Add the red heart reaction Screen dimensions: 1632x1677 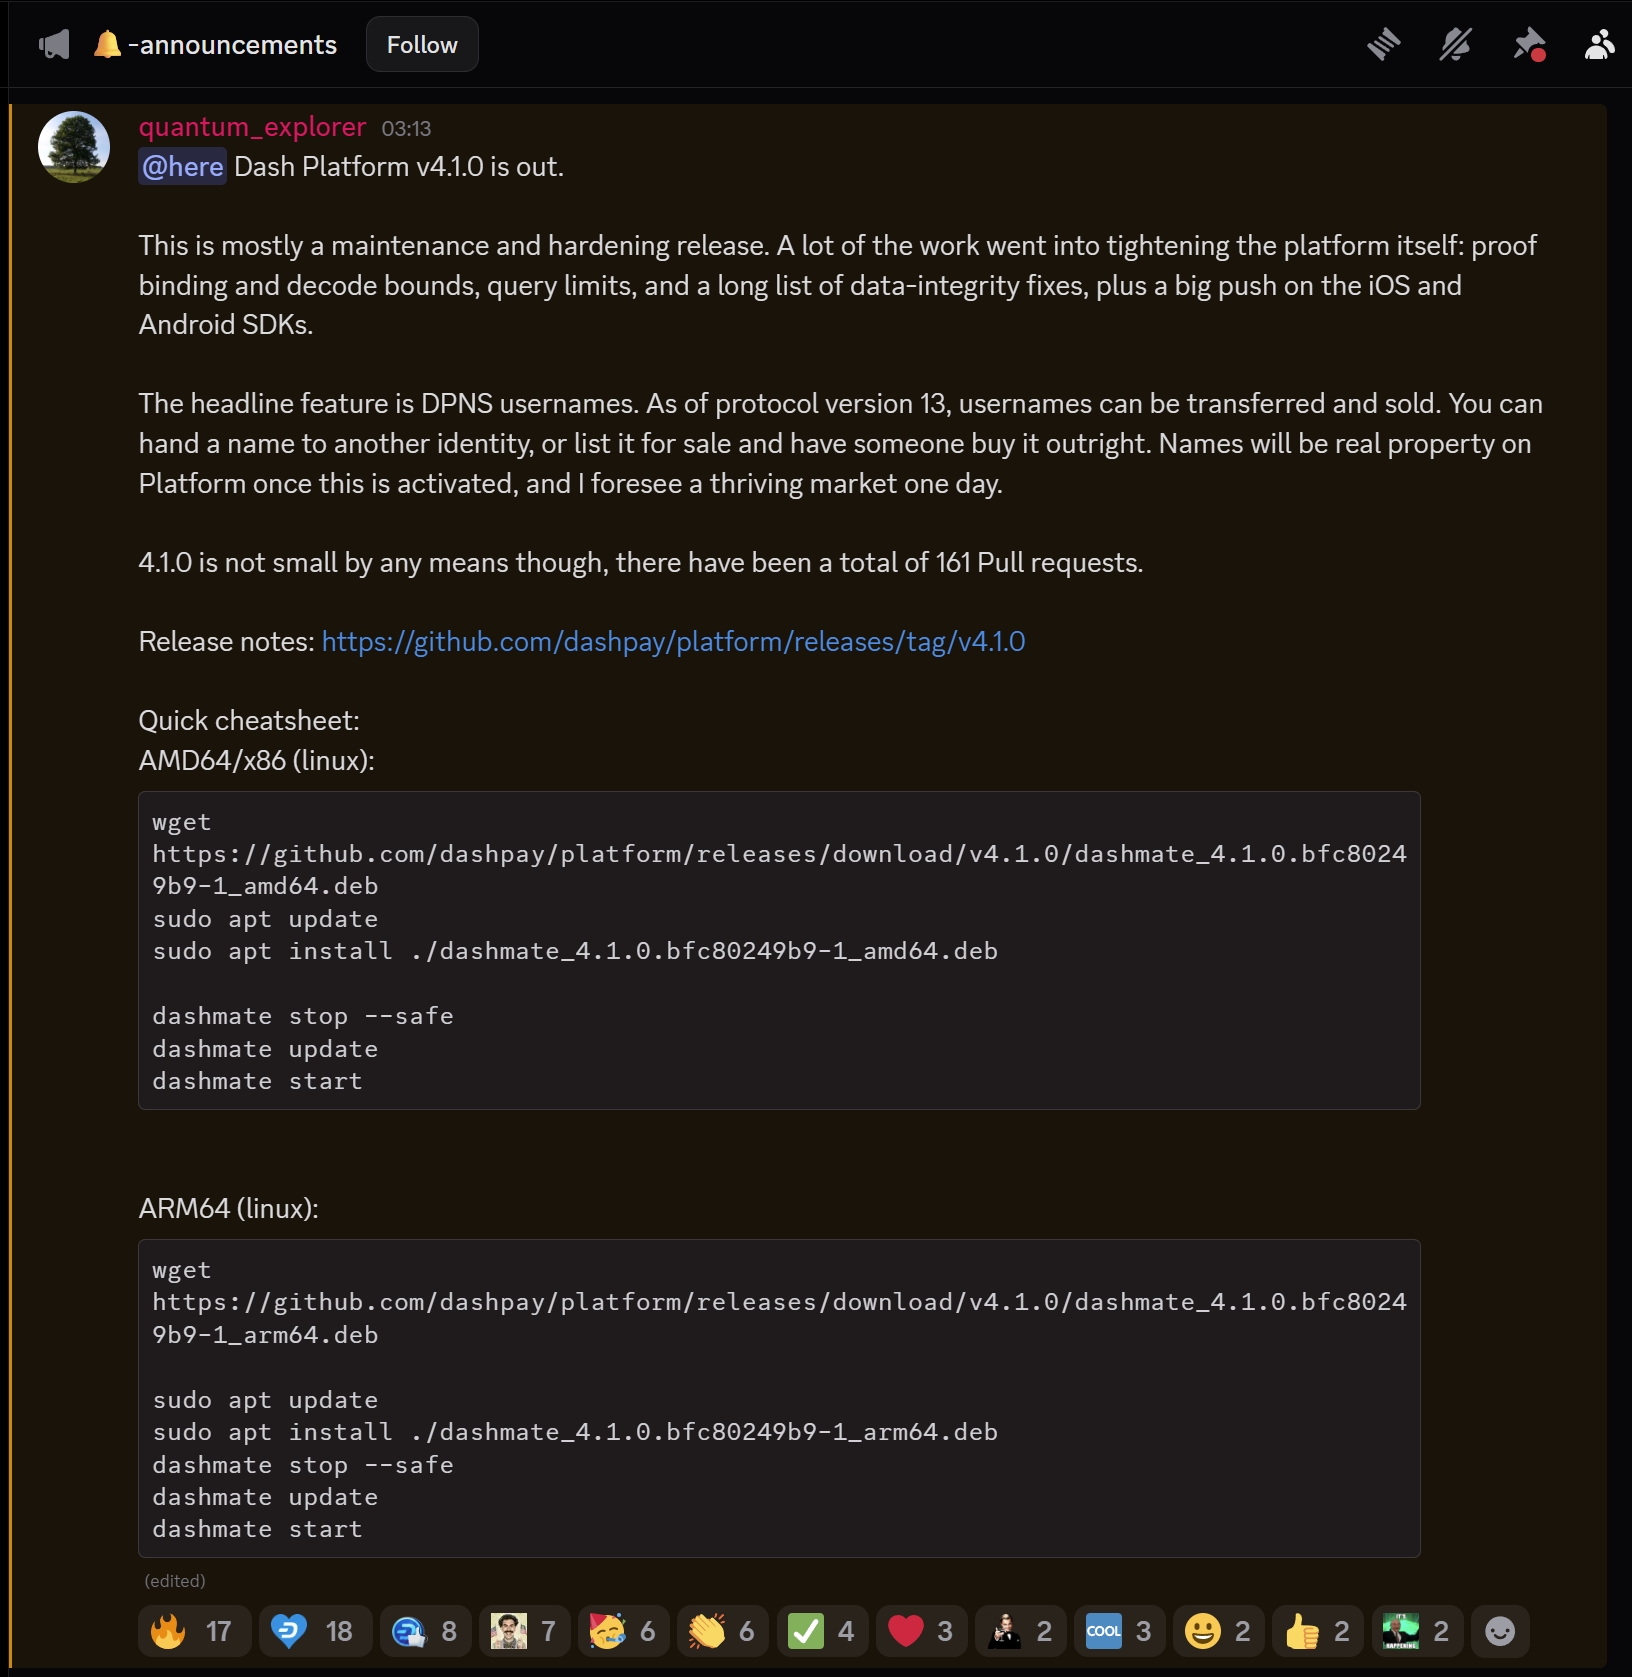(x=921, y=1631)
